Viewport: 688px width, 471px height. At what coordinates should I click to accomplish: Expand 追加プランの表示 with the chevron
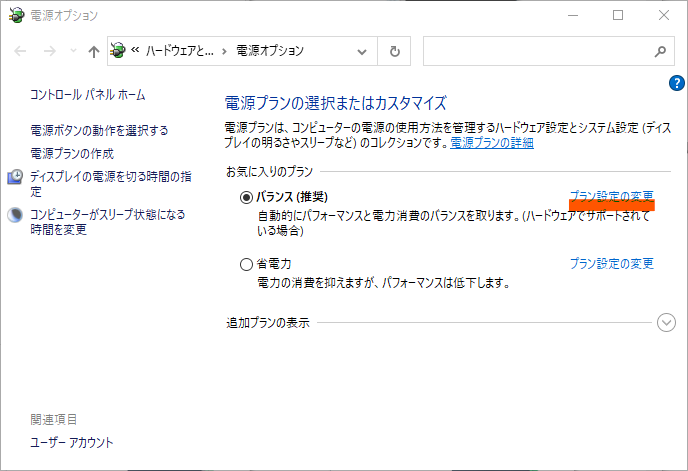pos(666,323)
